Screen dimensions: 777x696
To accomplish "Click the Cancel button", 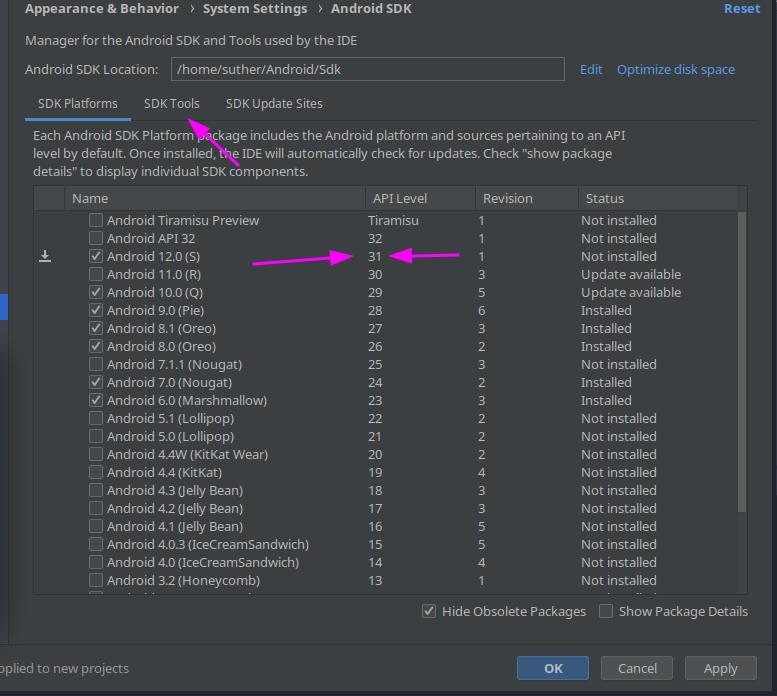I will [x=637, y=668].
